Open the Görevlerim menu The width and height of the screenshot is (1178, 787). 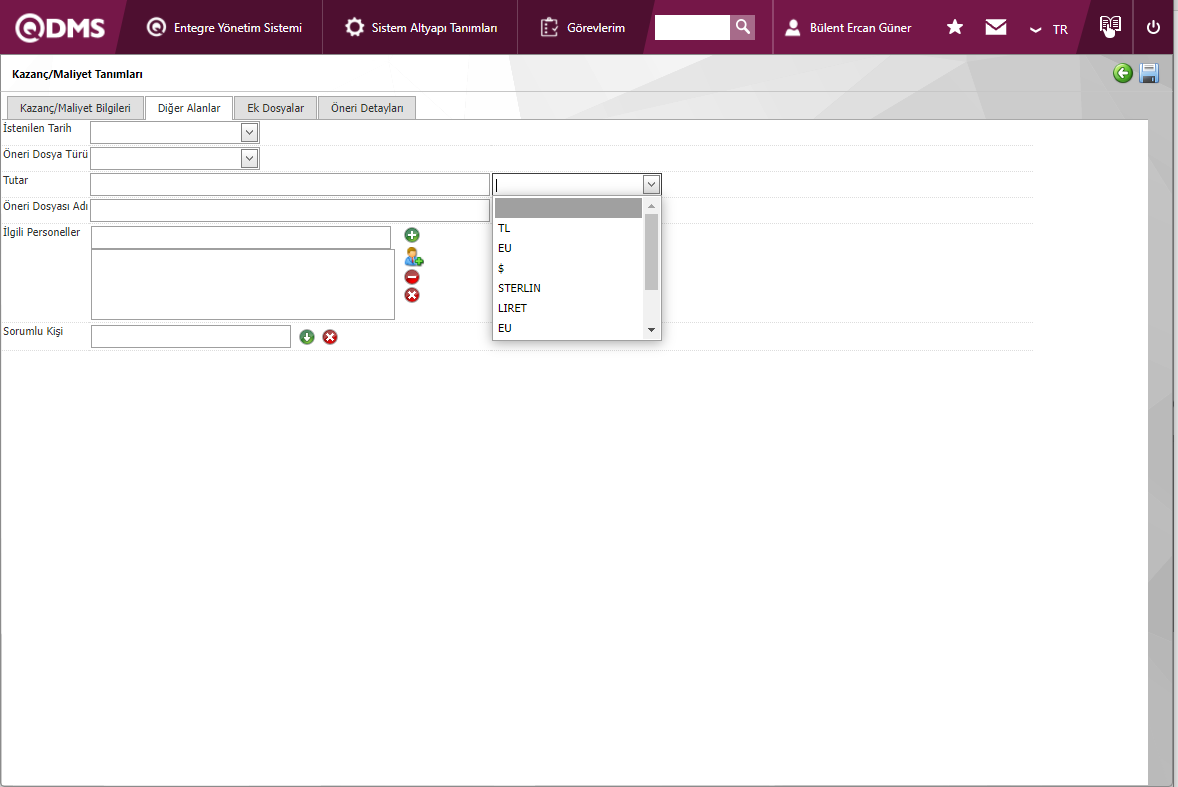click(x=583, y=28)
